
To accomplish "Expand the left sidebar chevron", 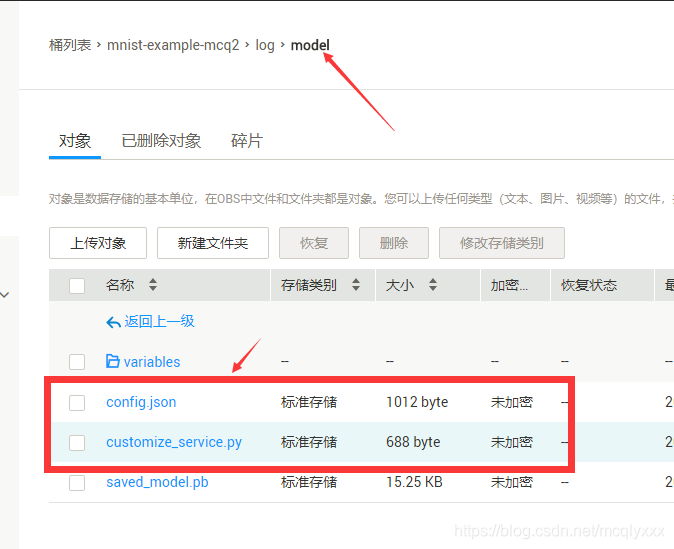I will (5, 295).
